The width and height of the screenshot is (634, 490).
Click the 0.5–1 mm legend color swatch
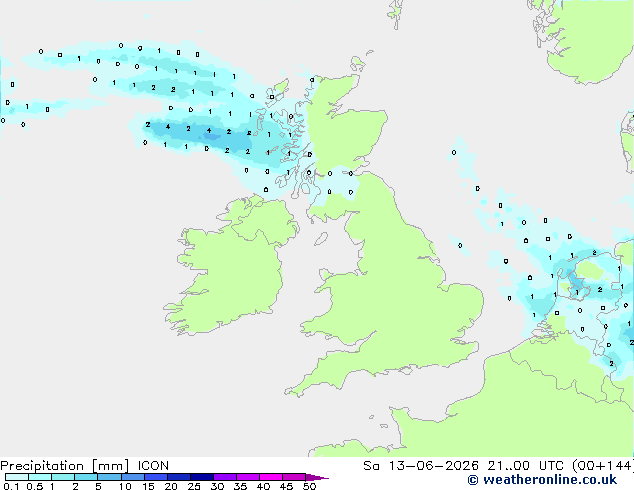click(x=40, y=477)
